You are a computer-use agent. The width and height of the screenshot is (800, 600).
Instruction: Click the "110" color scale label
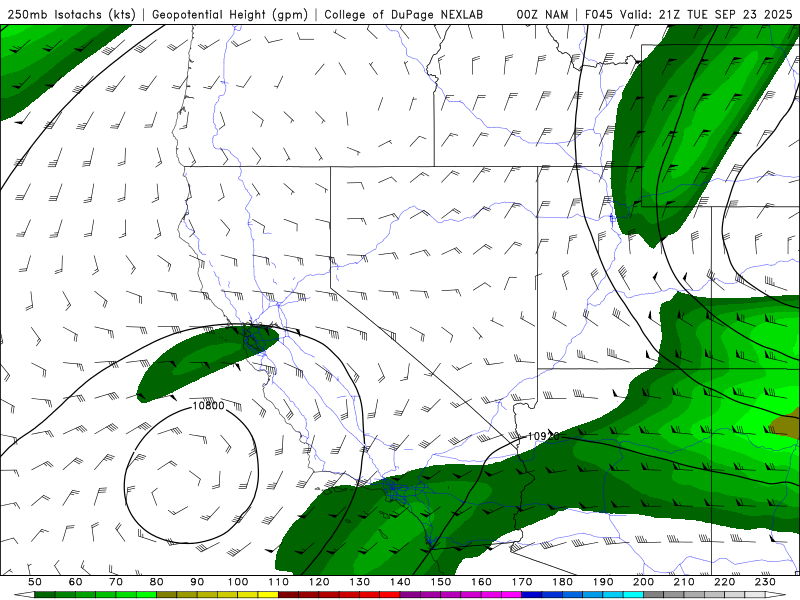(279, 582)
